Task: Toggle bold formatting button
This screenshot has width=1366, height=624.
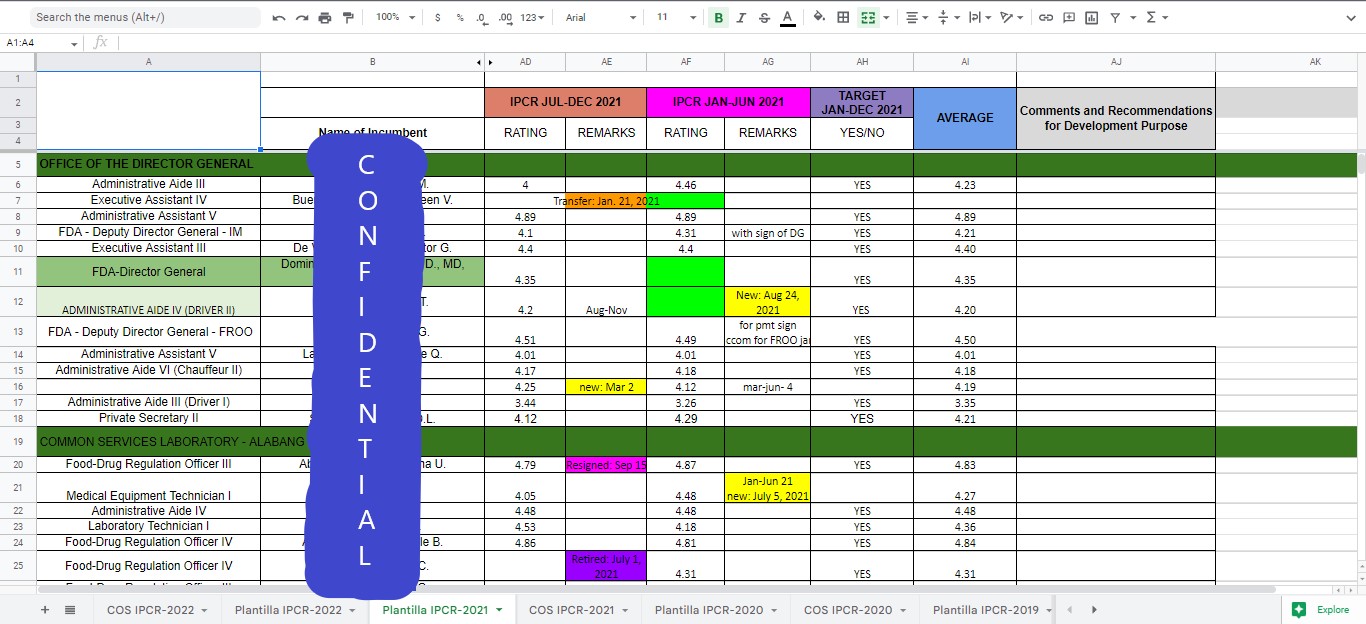Action: point(718,17)
